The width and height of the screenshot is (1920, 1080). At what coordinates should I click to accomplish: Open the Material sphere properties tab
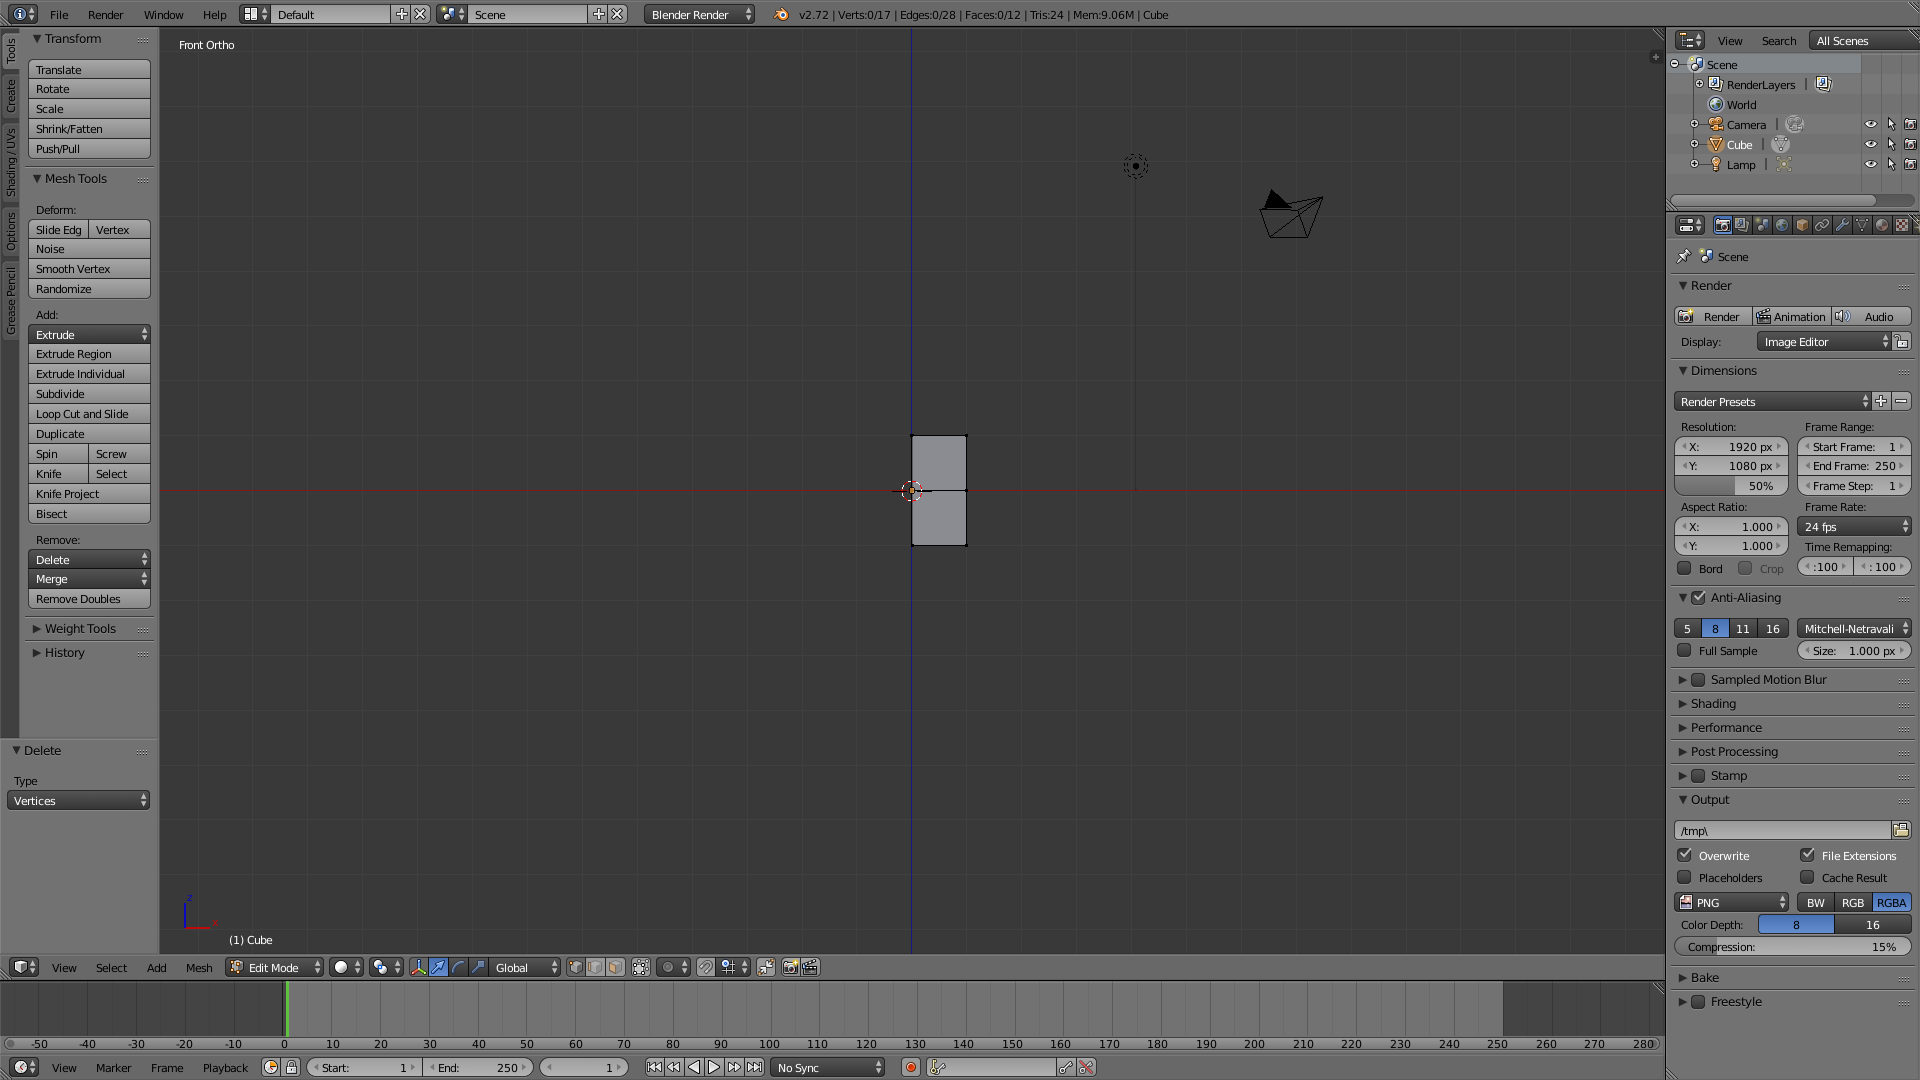point(1882,225)
